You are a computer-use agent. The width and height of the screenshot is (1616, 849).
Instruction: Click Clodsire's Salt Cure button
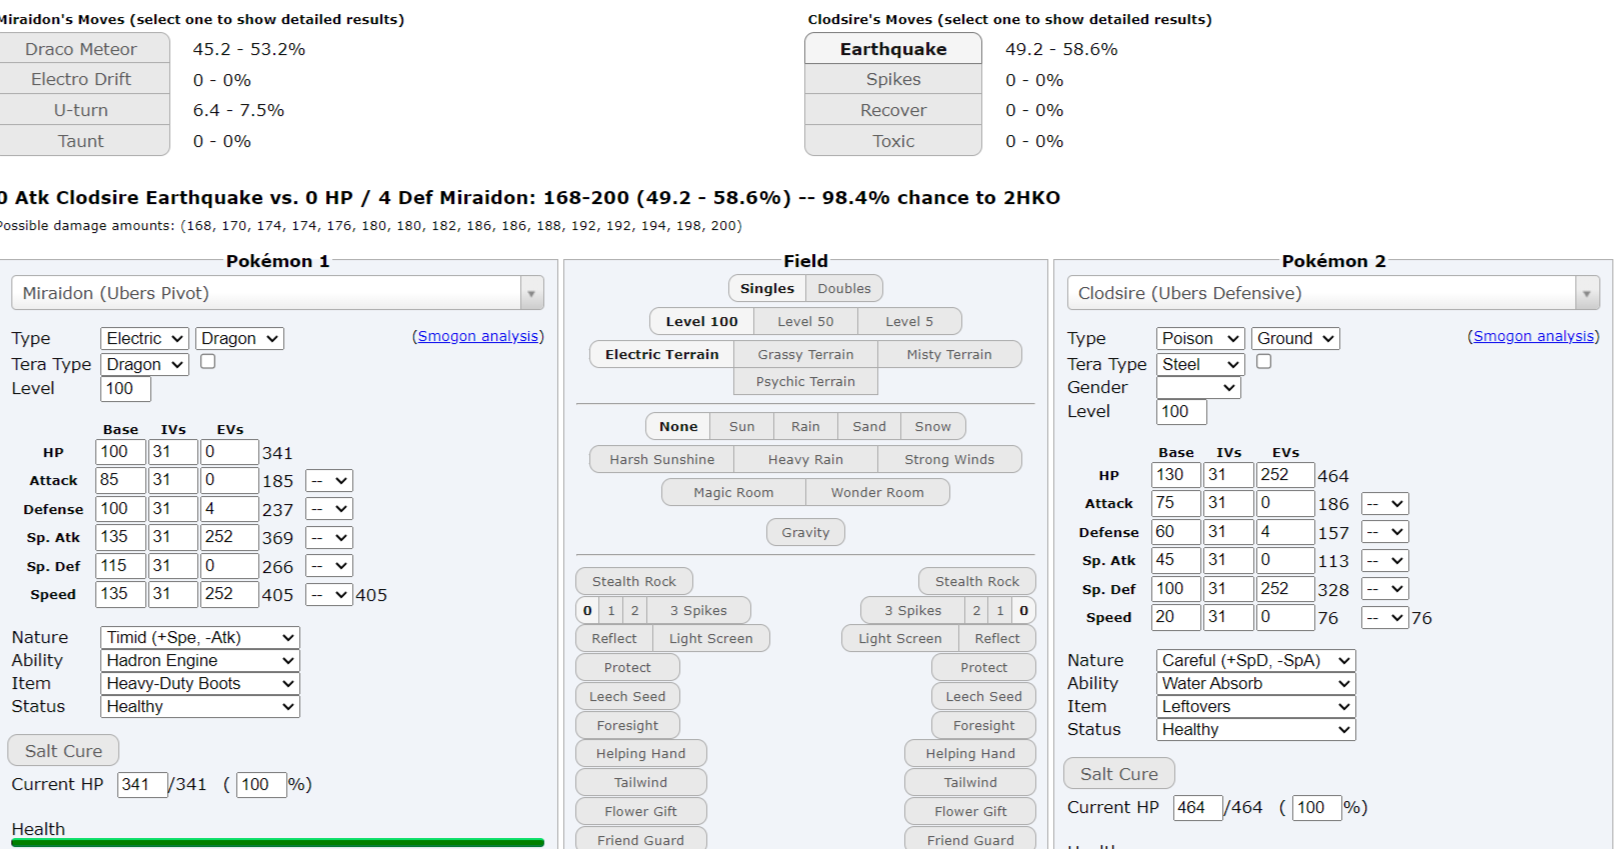[x=1119, y=773]
